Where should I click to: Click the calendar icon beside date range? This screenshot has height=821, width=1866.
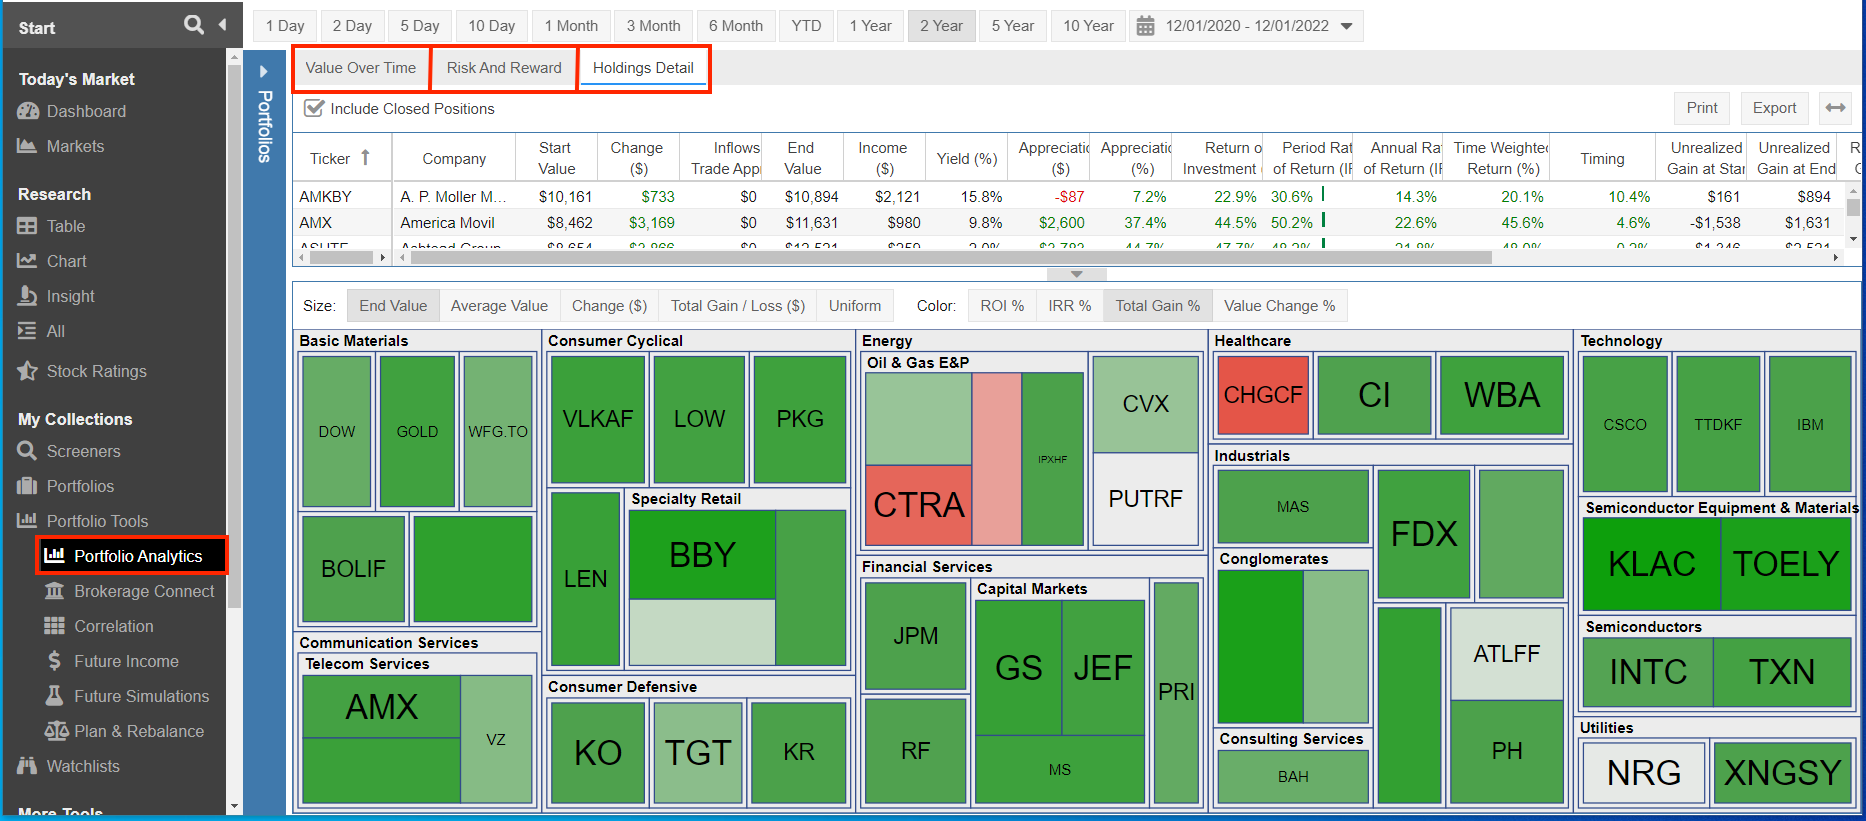[x=1146, y=25]
